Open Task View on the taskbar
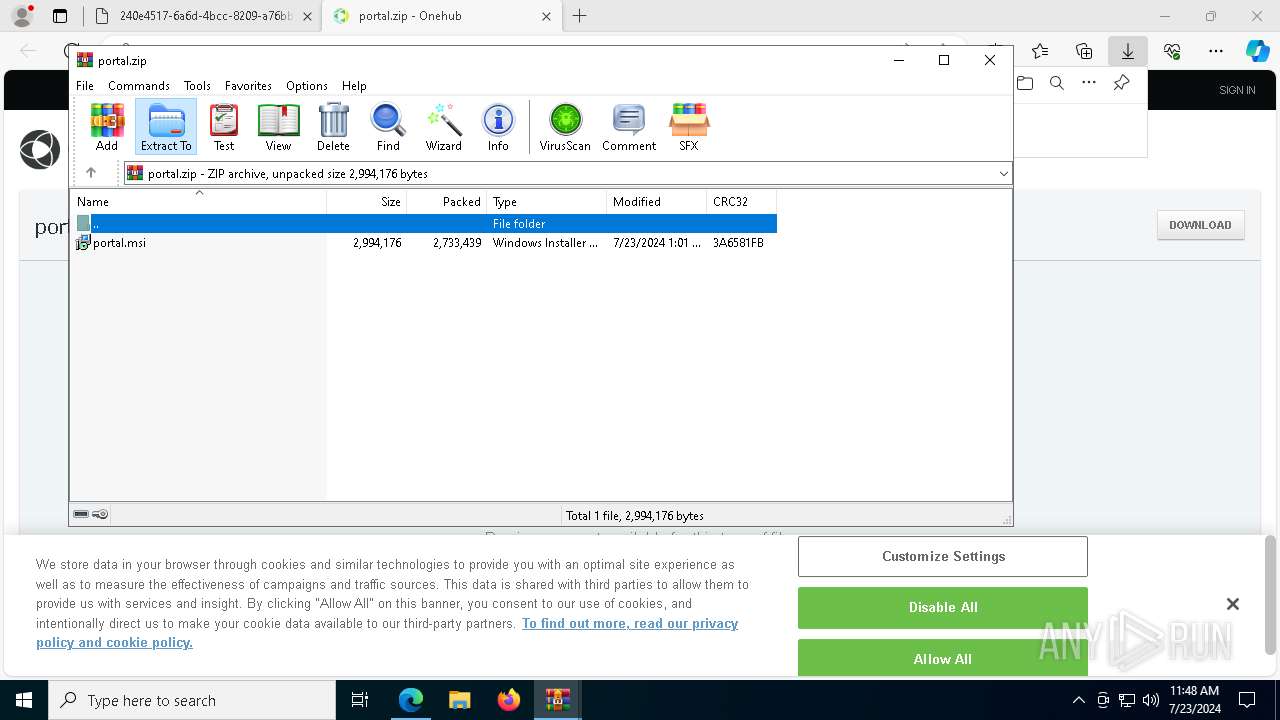This screenshot has height=720, width=1280. (x=360, y=700)
